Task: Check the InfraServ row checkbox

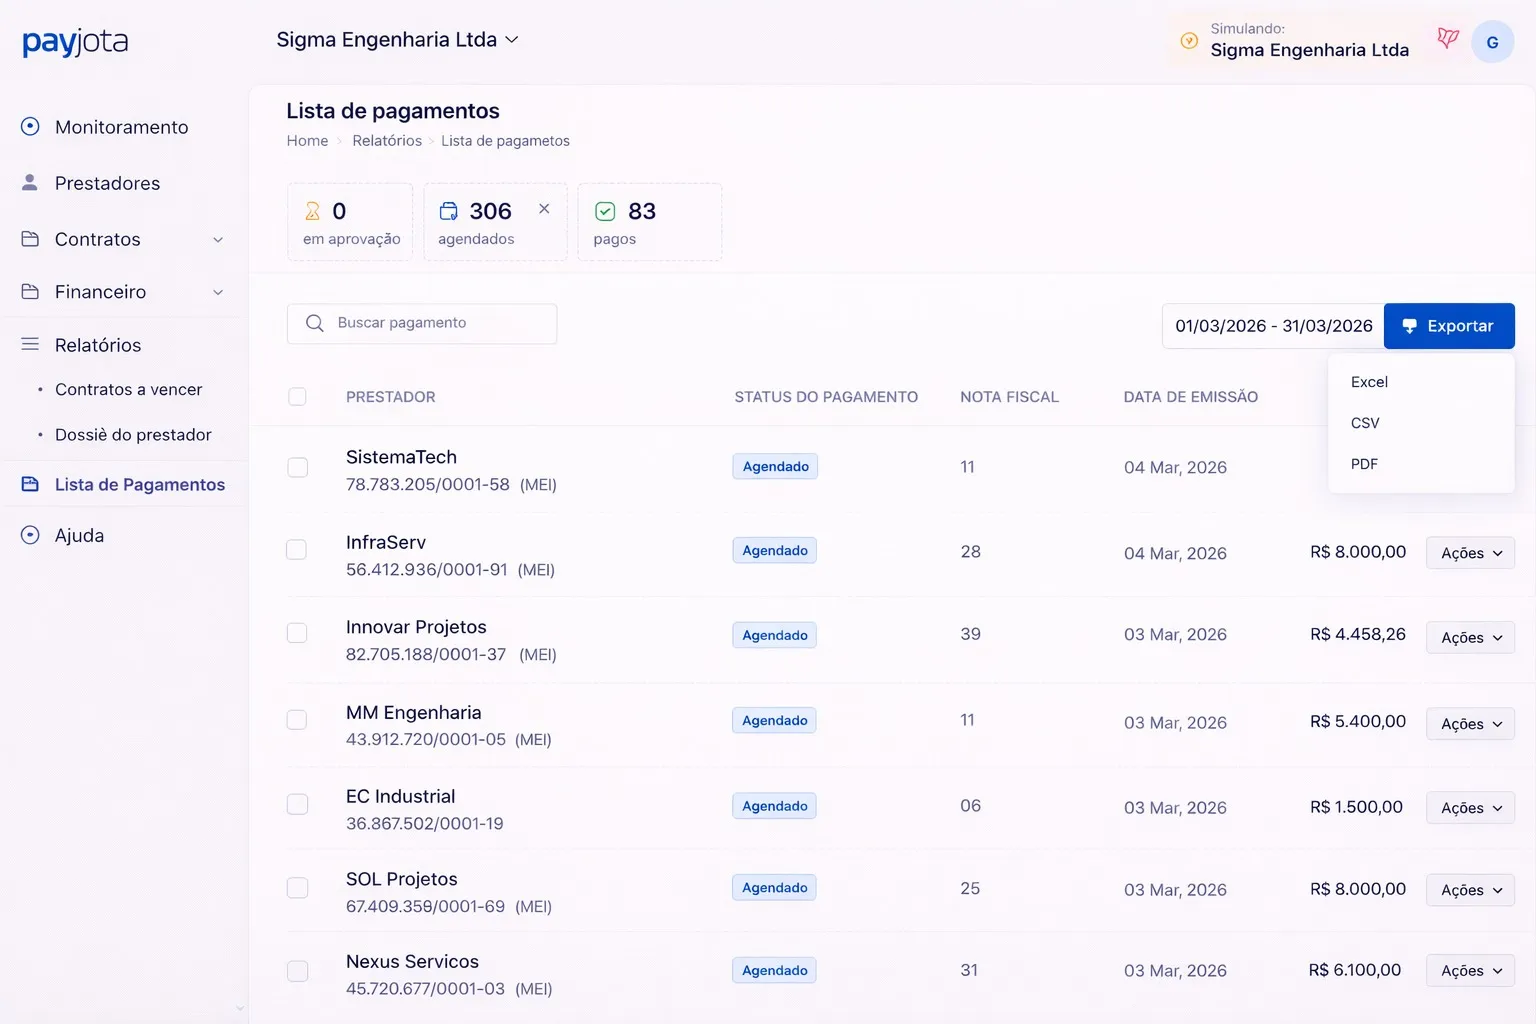Action: pyautogui.click(x=296, y=549)
